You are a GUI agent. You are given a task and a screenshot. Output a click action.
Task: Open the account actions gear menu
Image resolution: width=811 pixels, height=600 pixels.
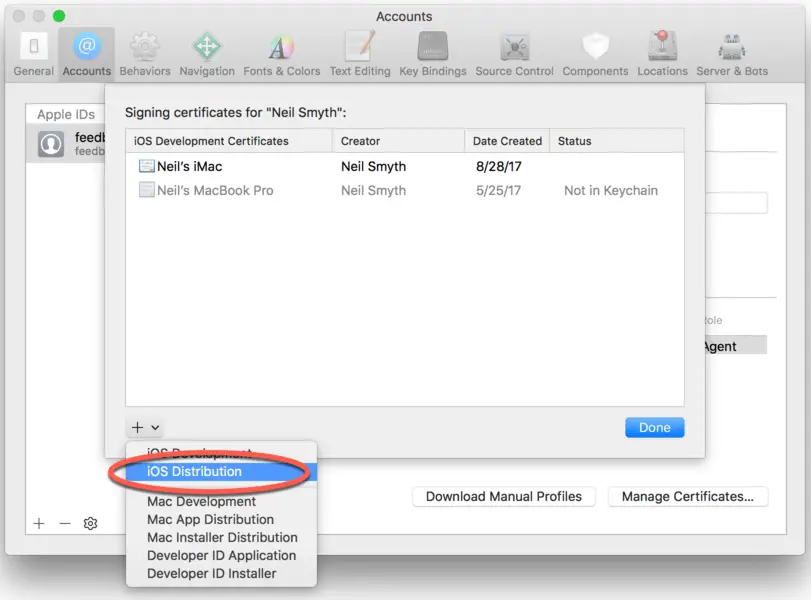click(x=90, y=523)
